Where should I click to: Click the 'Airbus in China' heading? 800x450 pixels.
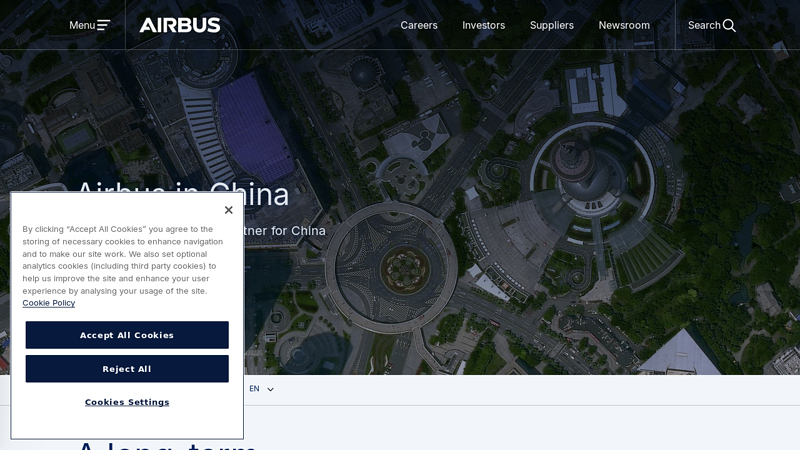(183, 194)
